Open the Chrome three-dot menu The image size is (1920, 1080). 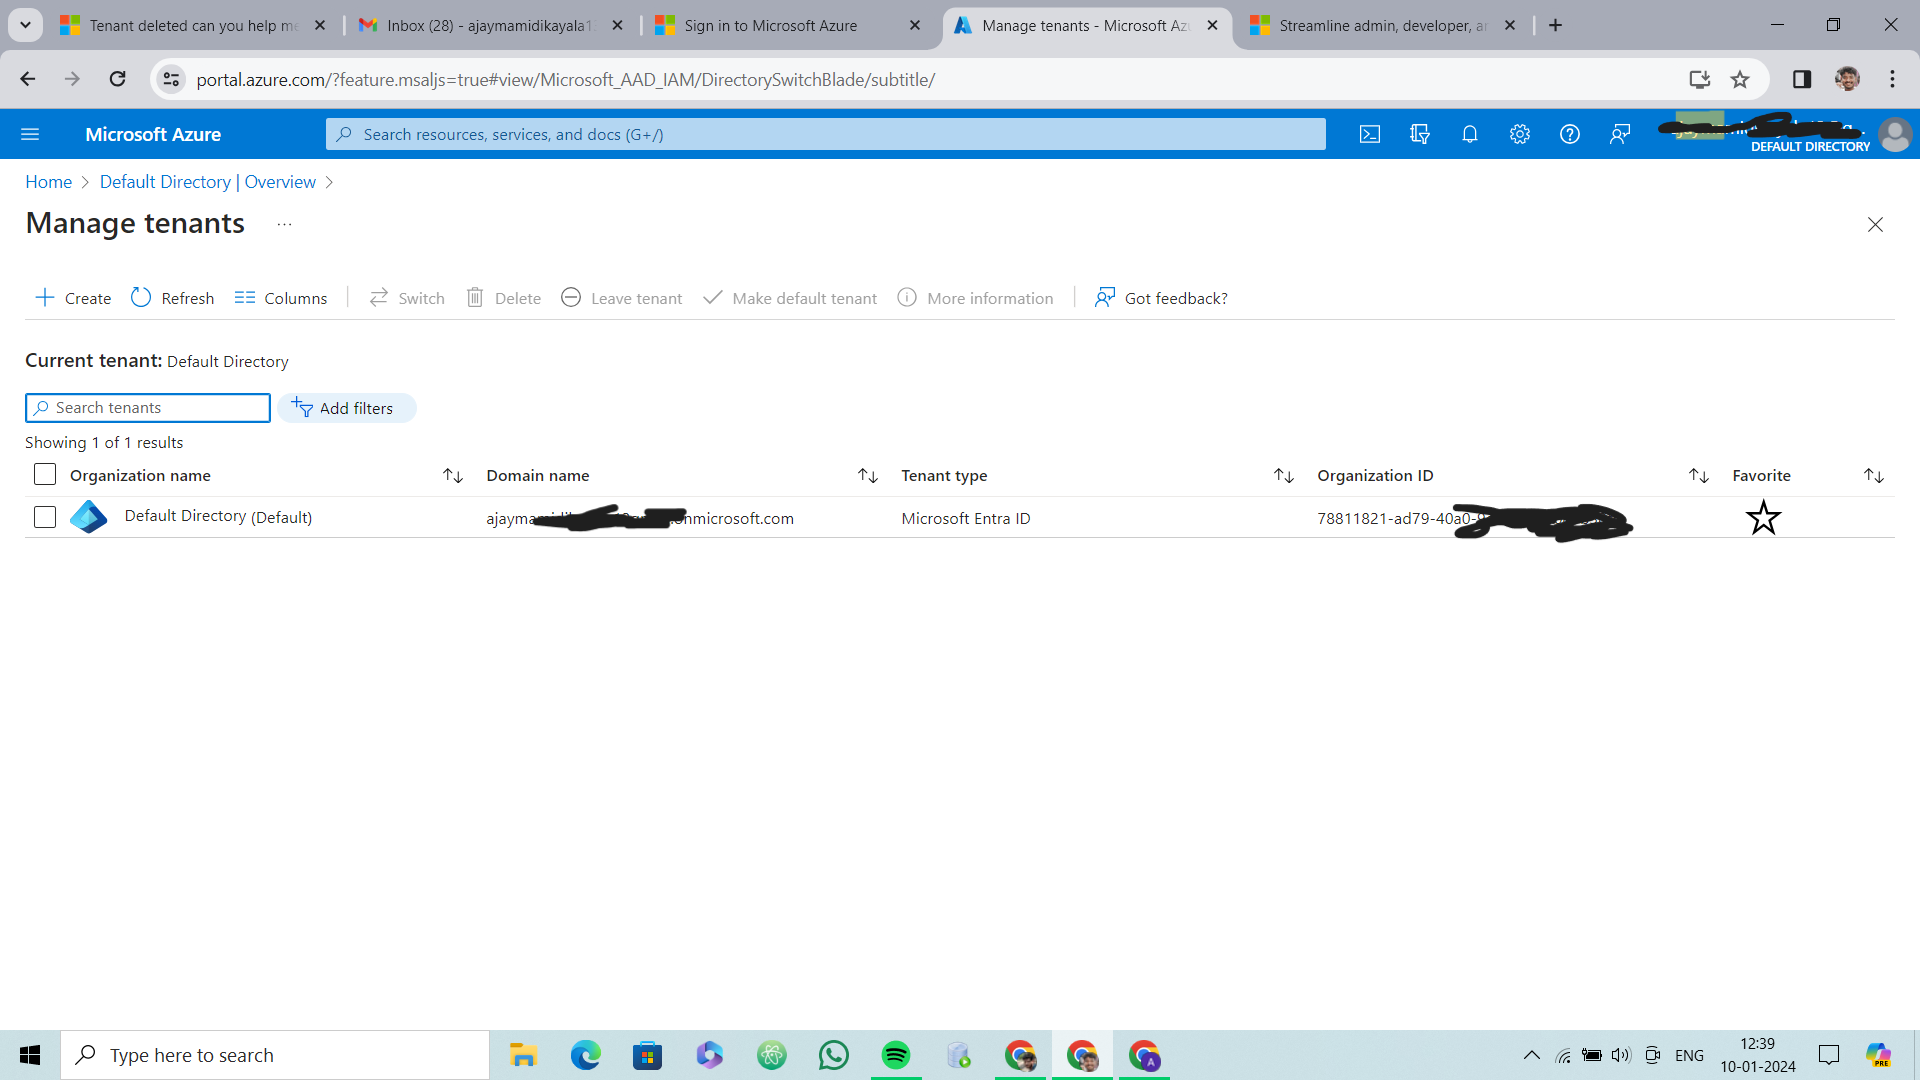[1892, 79]
